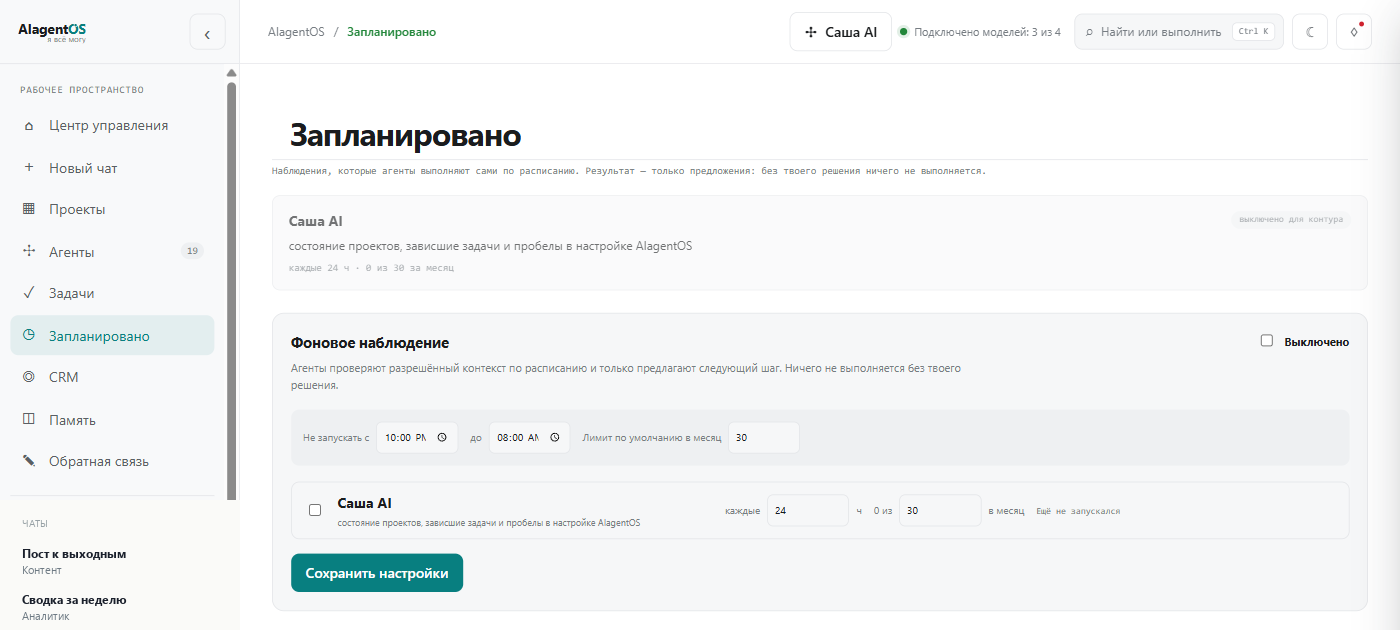Image resolution: width=1400 pixels, height=630 pixels.
Task: Click the sidebar scroll up arrow
Action: [232, 73]
